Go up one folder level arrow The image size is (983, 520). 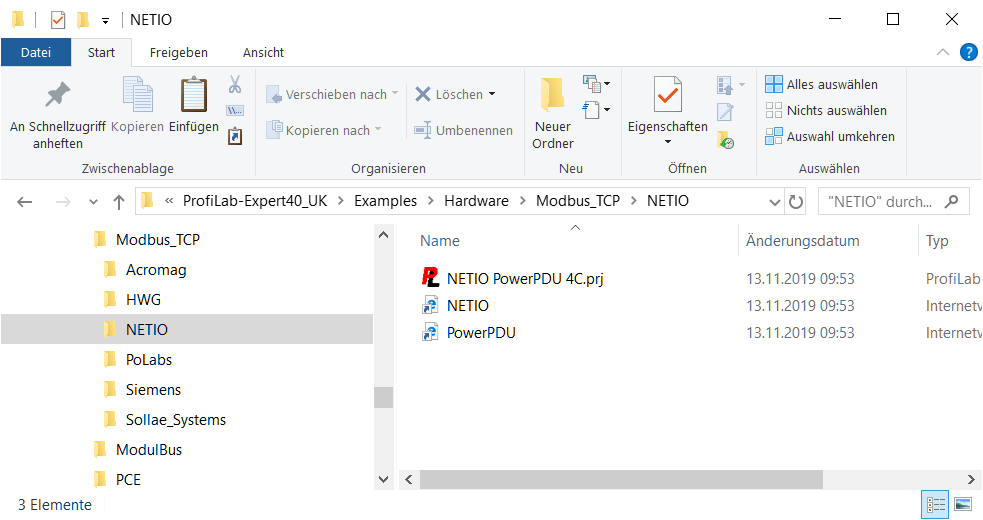118,202
